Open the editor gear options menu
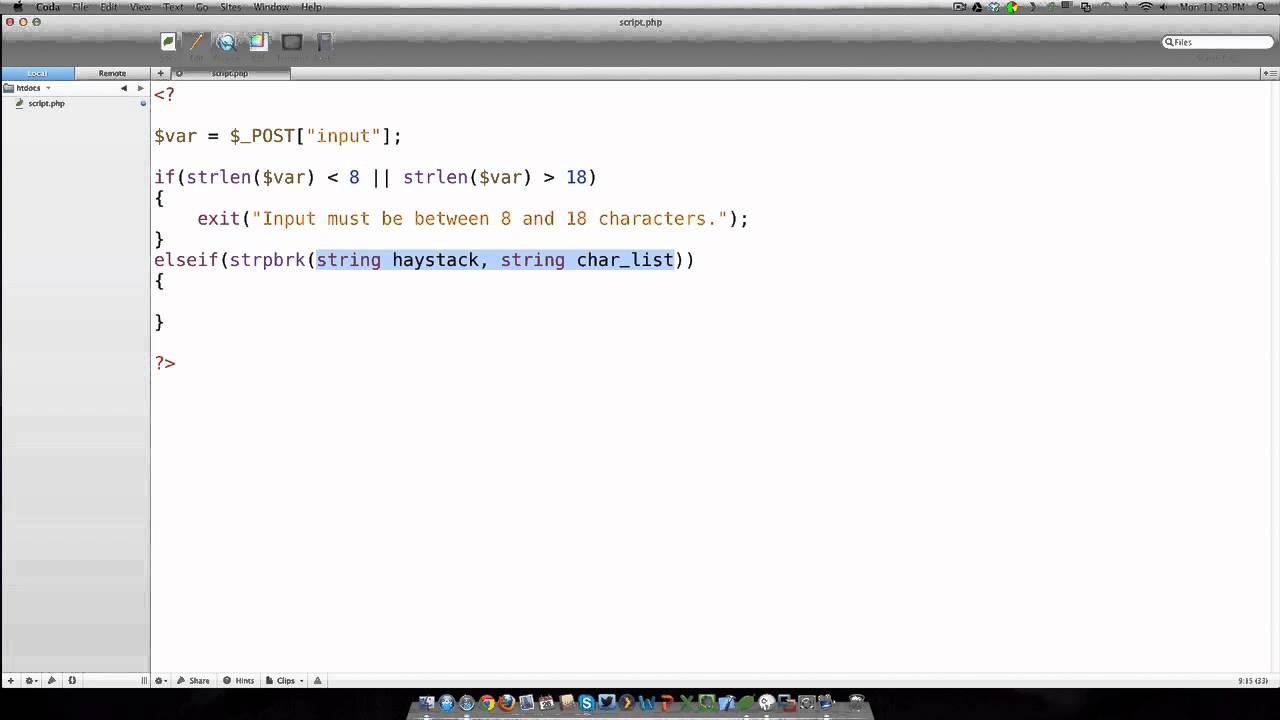The width and height of the screenshot is (1280, 720). 161,681
